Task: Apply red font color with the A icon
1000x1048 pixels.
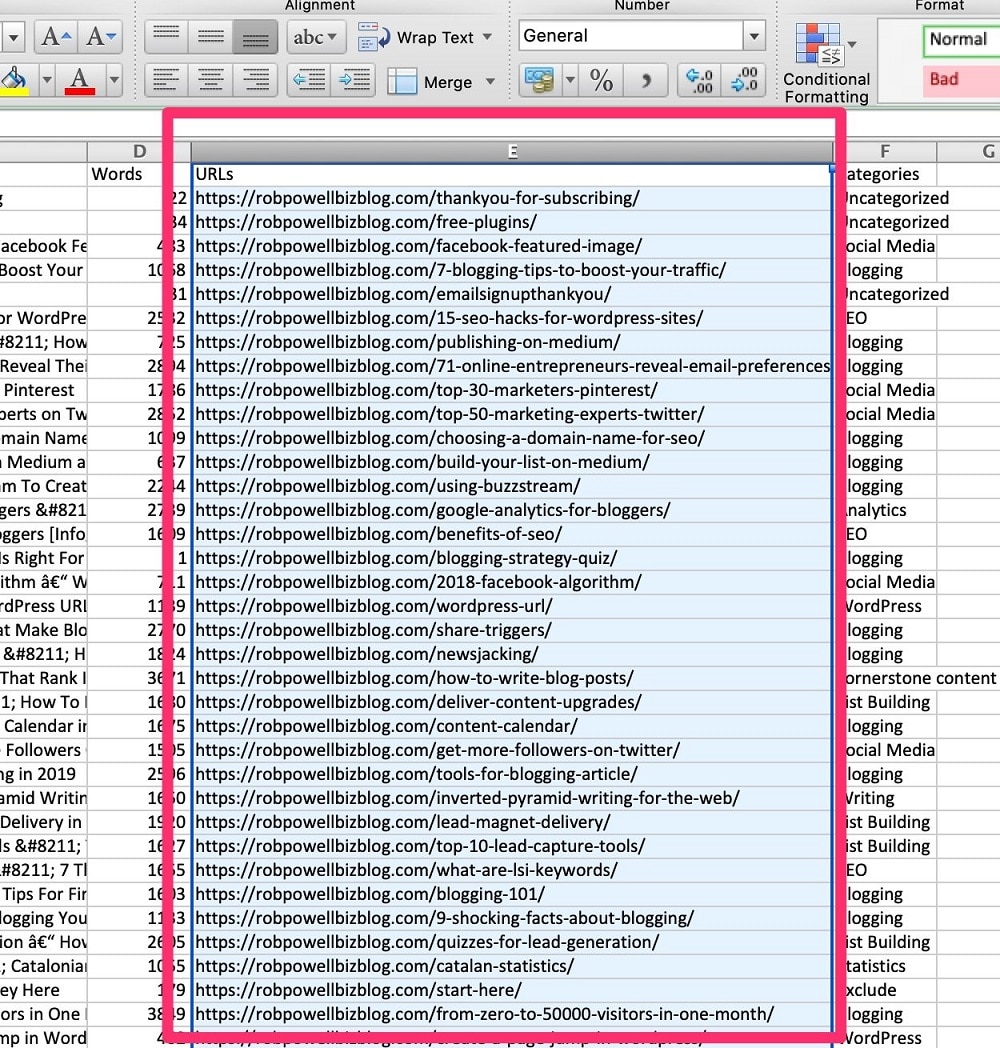Action: (80, 81)
